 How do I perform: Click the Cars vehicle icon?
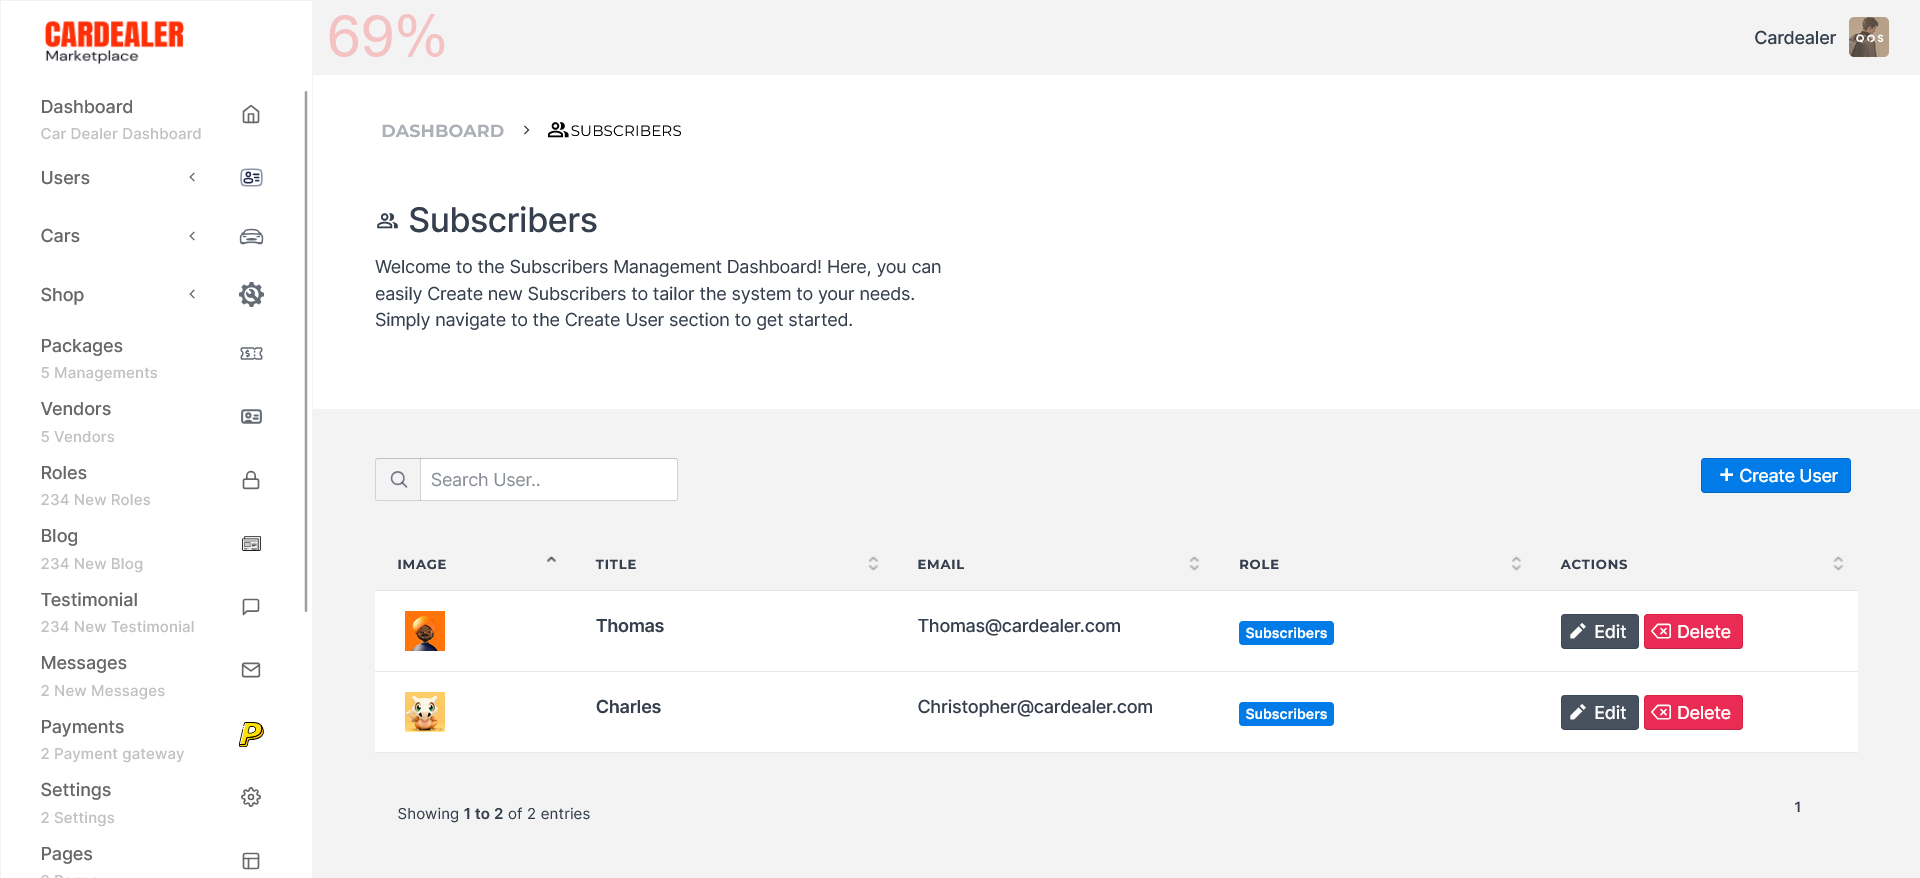pos(250,237)
